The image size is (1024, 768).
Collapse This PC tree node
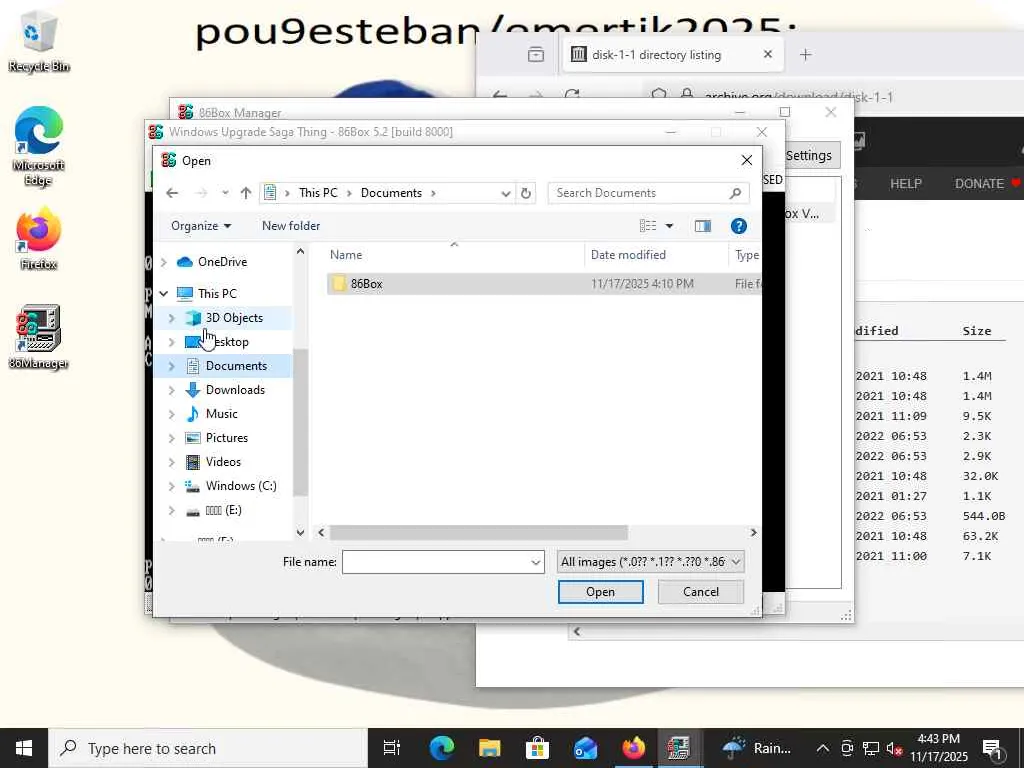[x=164, y=294]
